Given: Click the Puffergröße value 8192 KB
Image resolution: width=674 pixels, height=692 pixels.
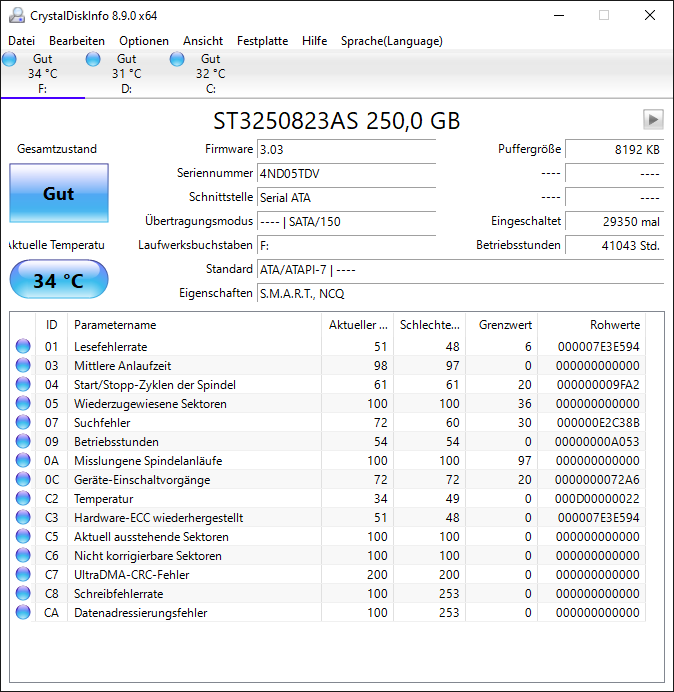Looking at the screenshot, I should (x=614, y=150).
